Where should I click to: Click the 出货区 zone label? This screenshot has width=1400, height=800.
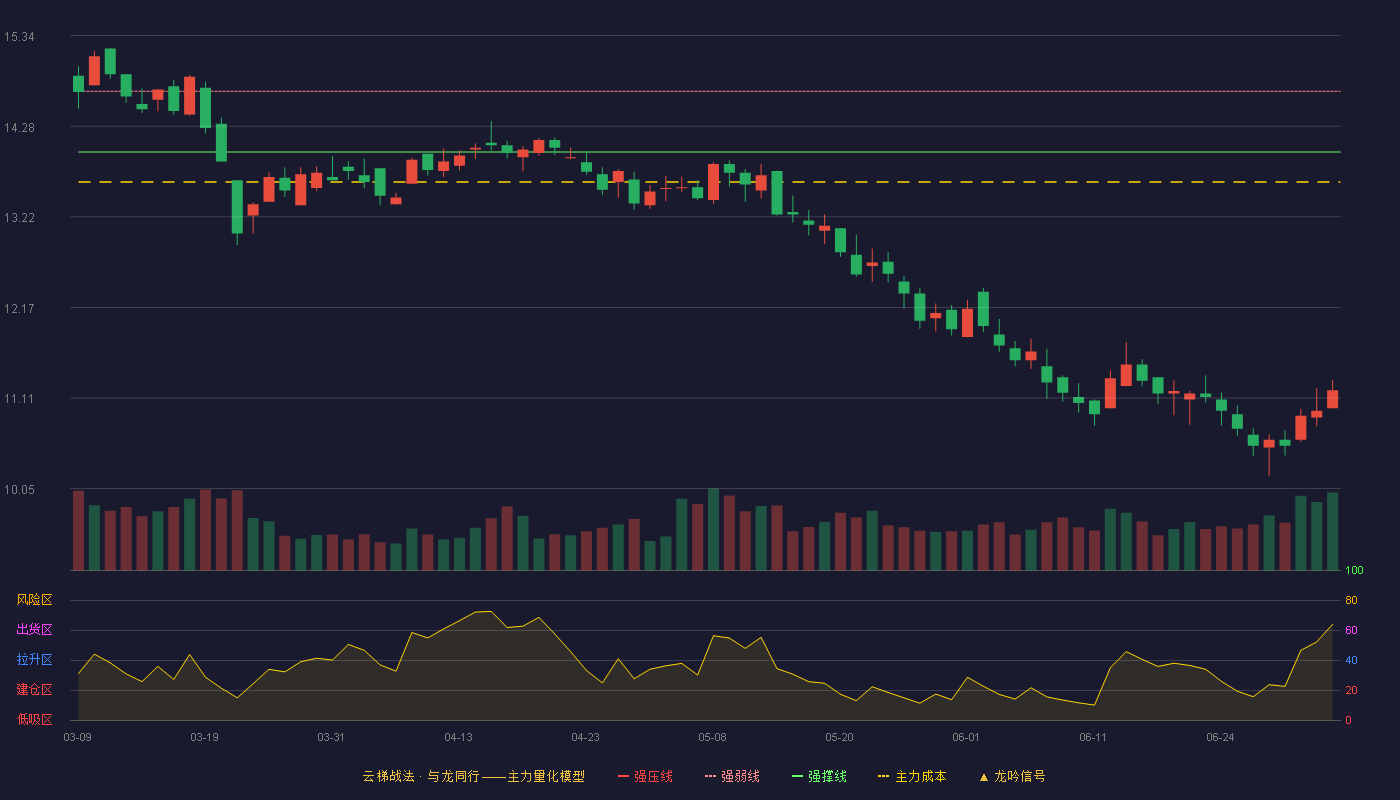[x=34, y=630]
